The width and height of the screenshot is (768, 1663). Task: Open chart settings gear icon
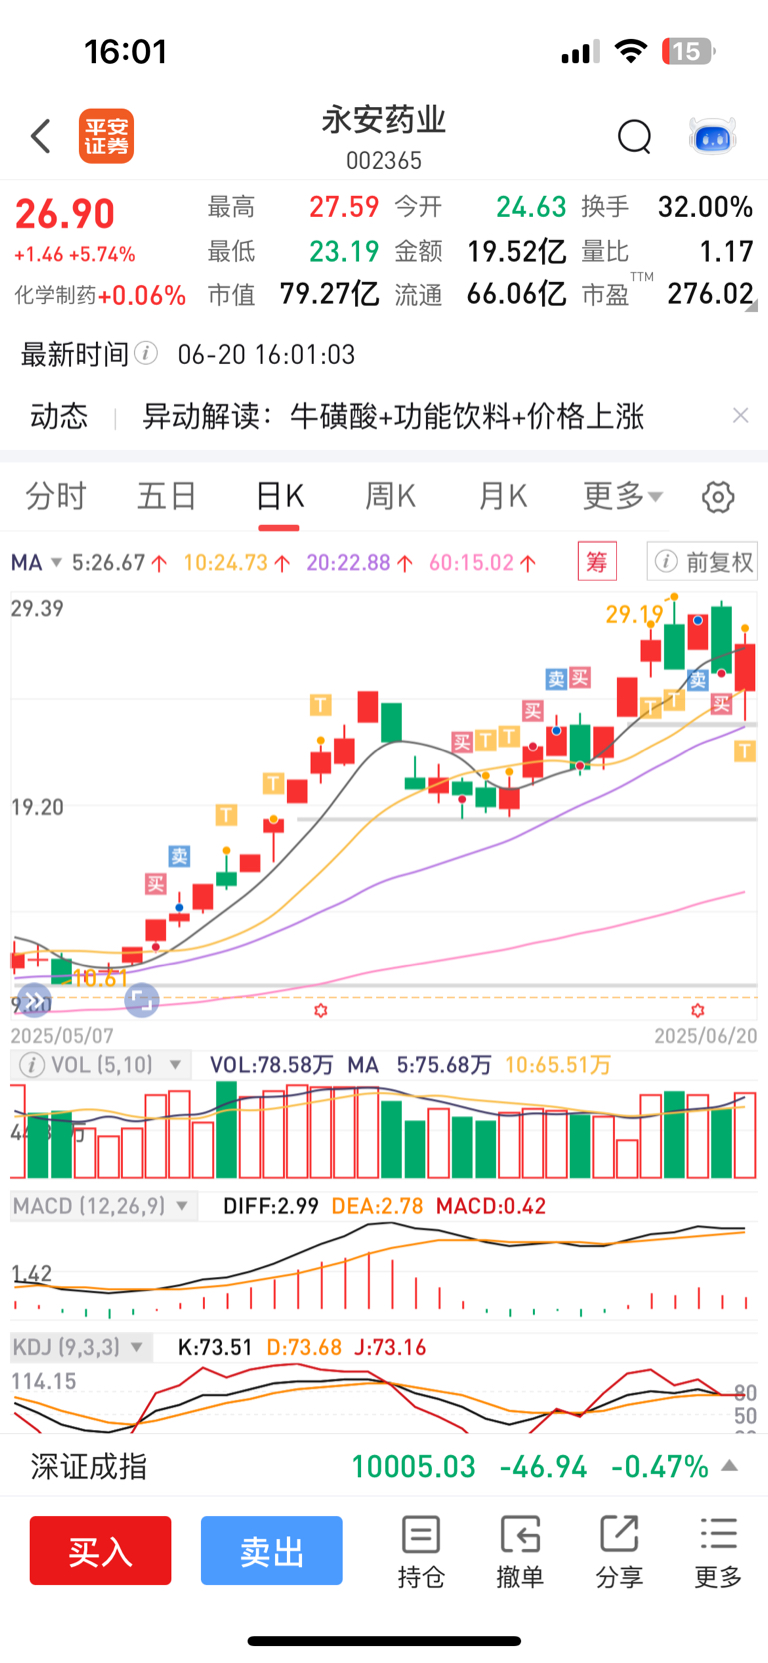point(718,496)
